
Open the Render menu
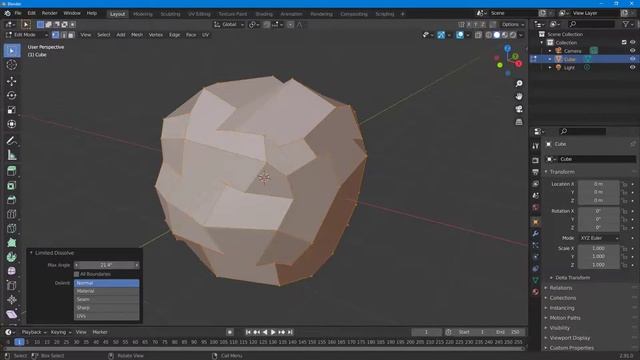pyautogui.click(x=49, y=13)
